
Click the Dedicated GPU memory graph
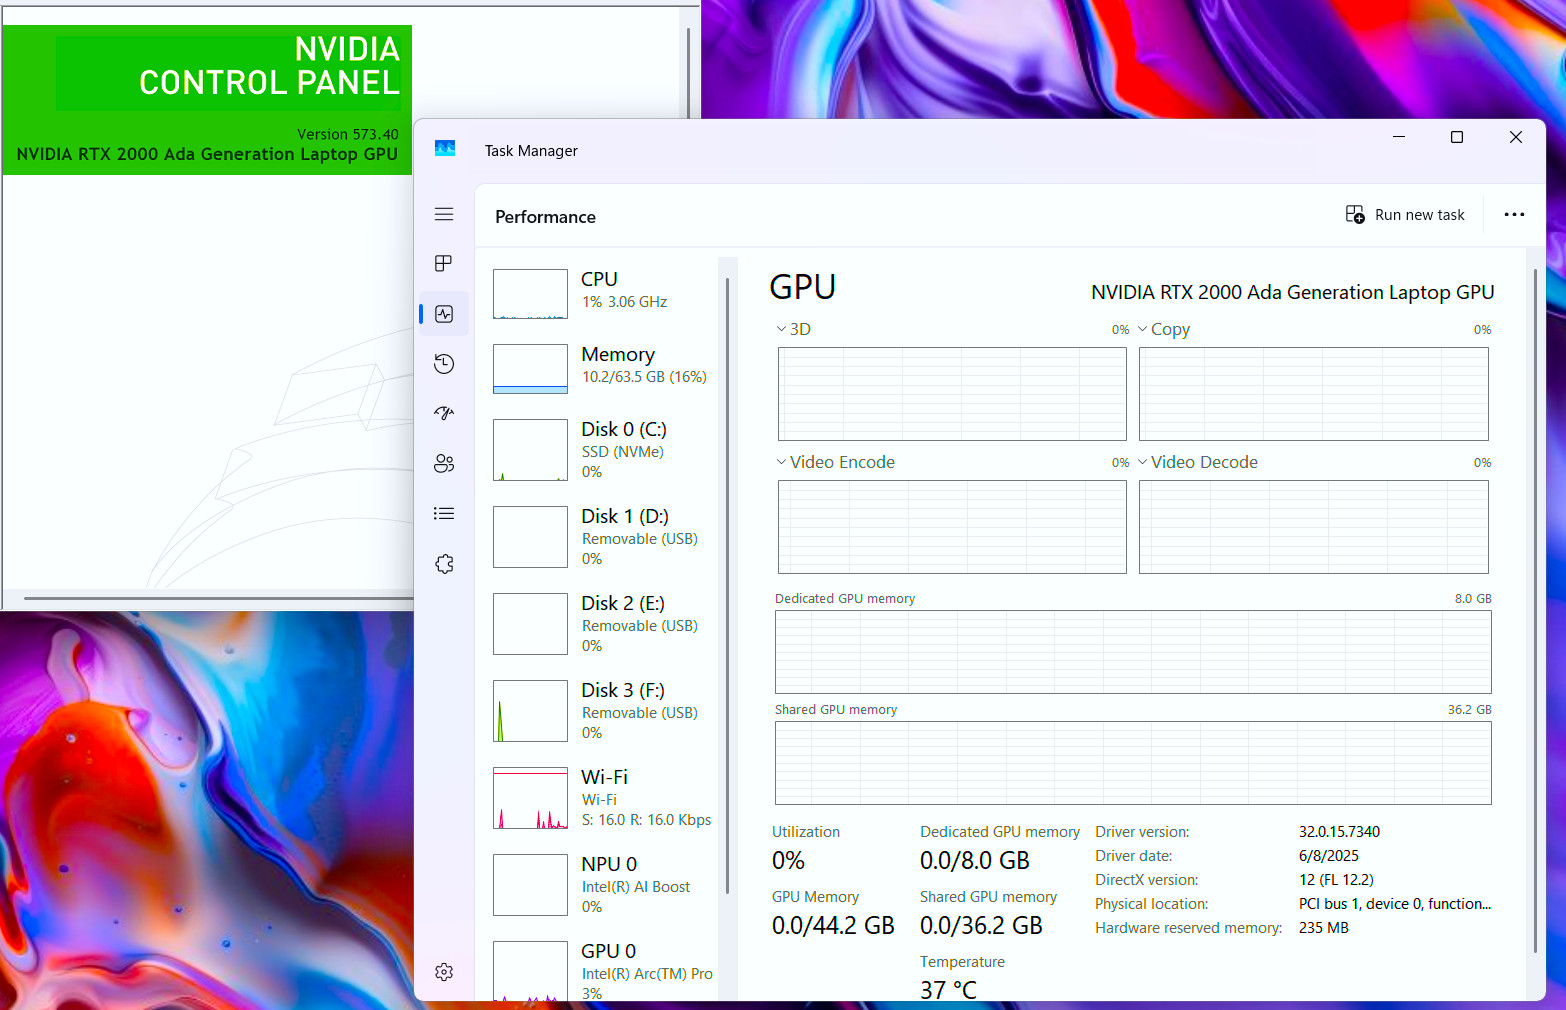coord(1133,652)
